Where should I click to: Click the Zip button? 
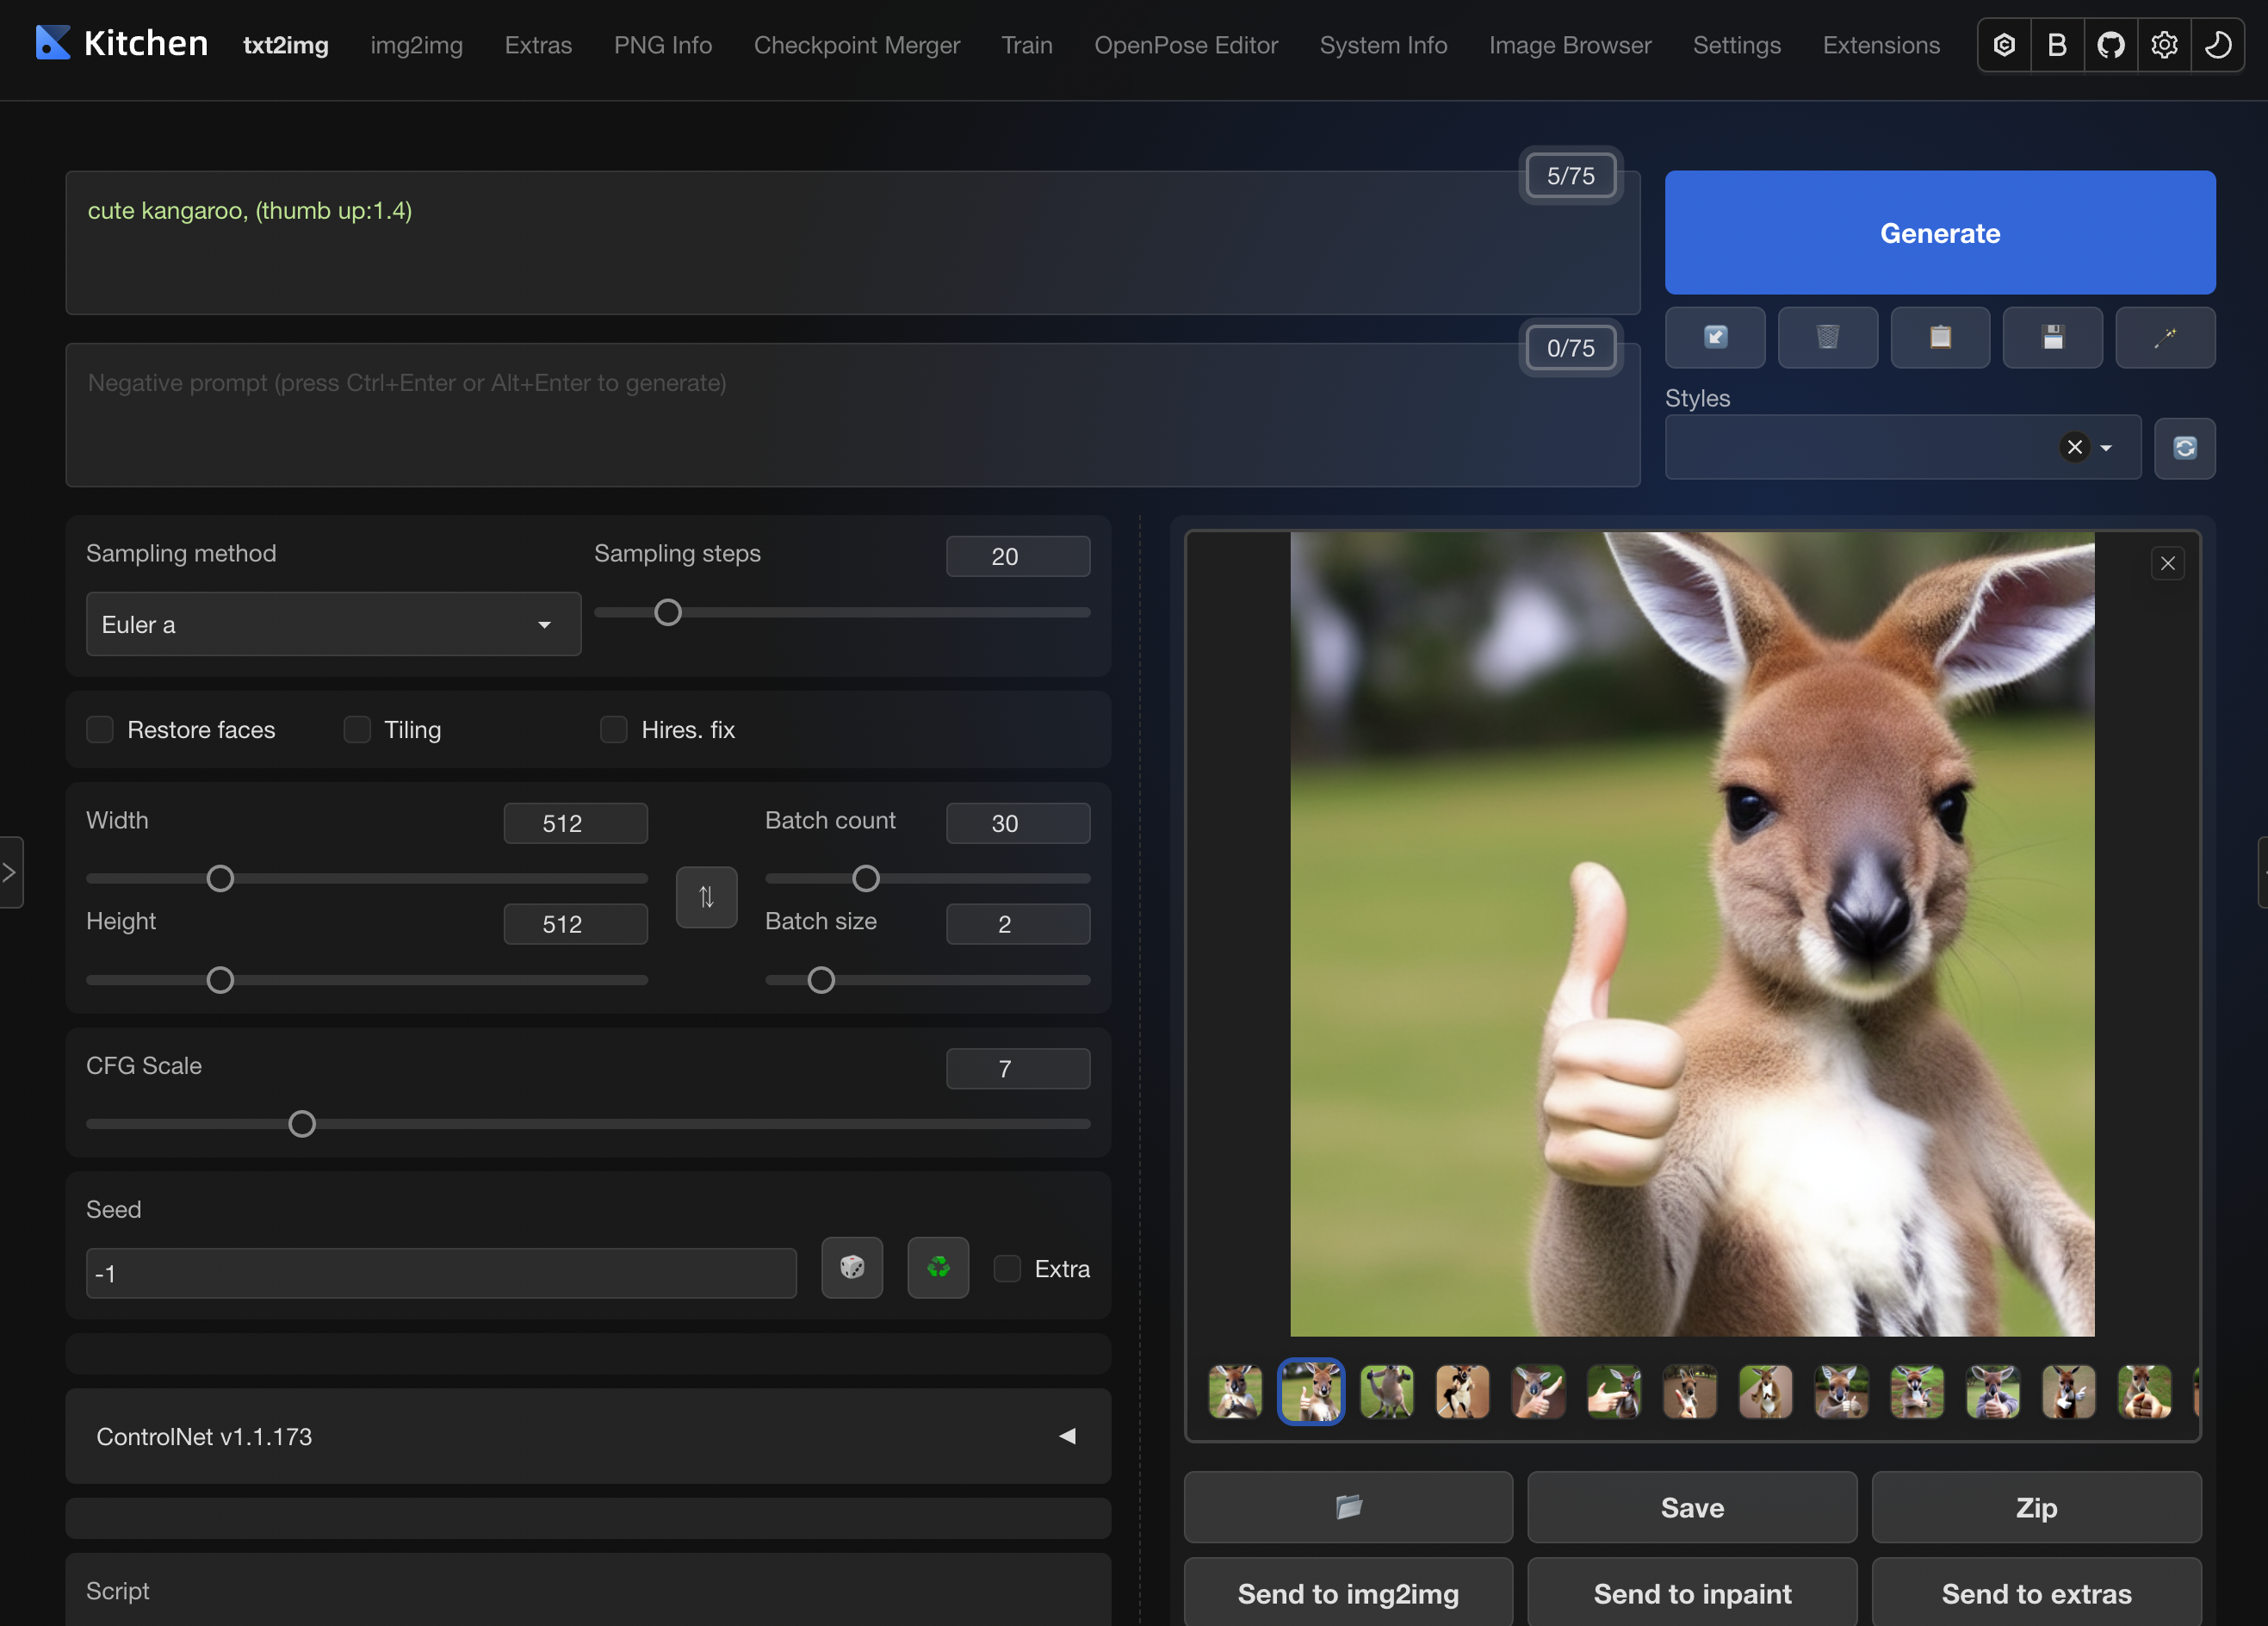pos(2036,1507)
